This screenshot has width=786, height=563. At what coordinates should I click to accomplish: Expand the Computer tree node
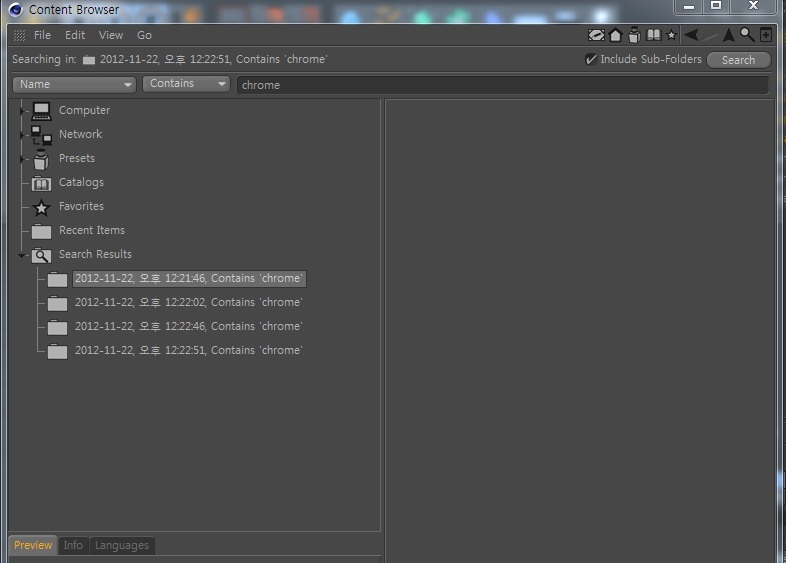[22, 111]
